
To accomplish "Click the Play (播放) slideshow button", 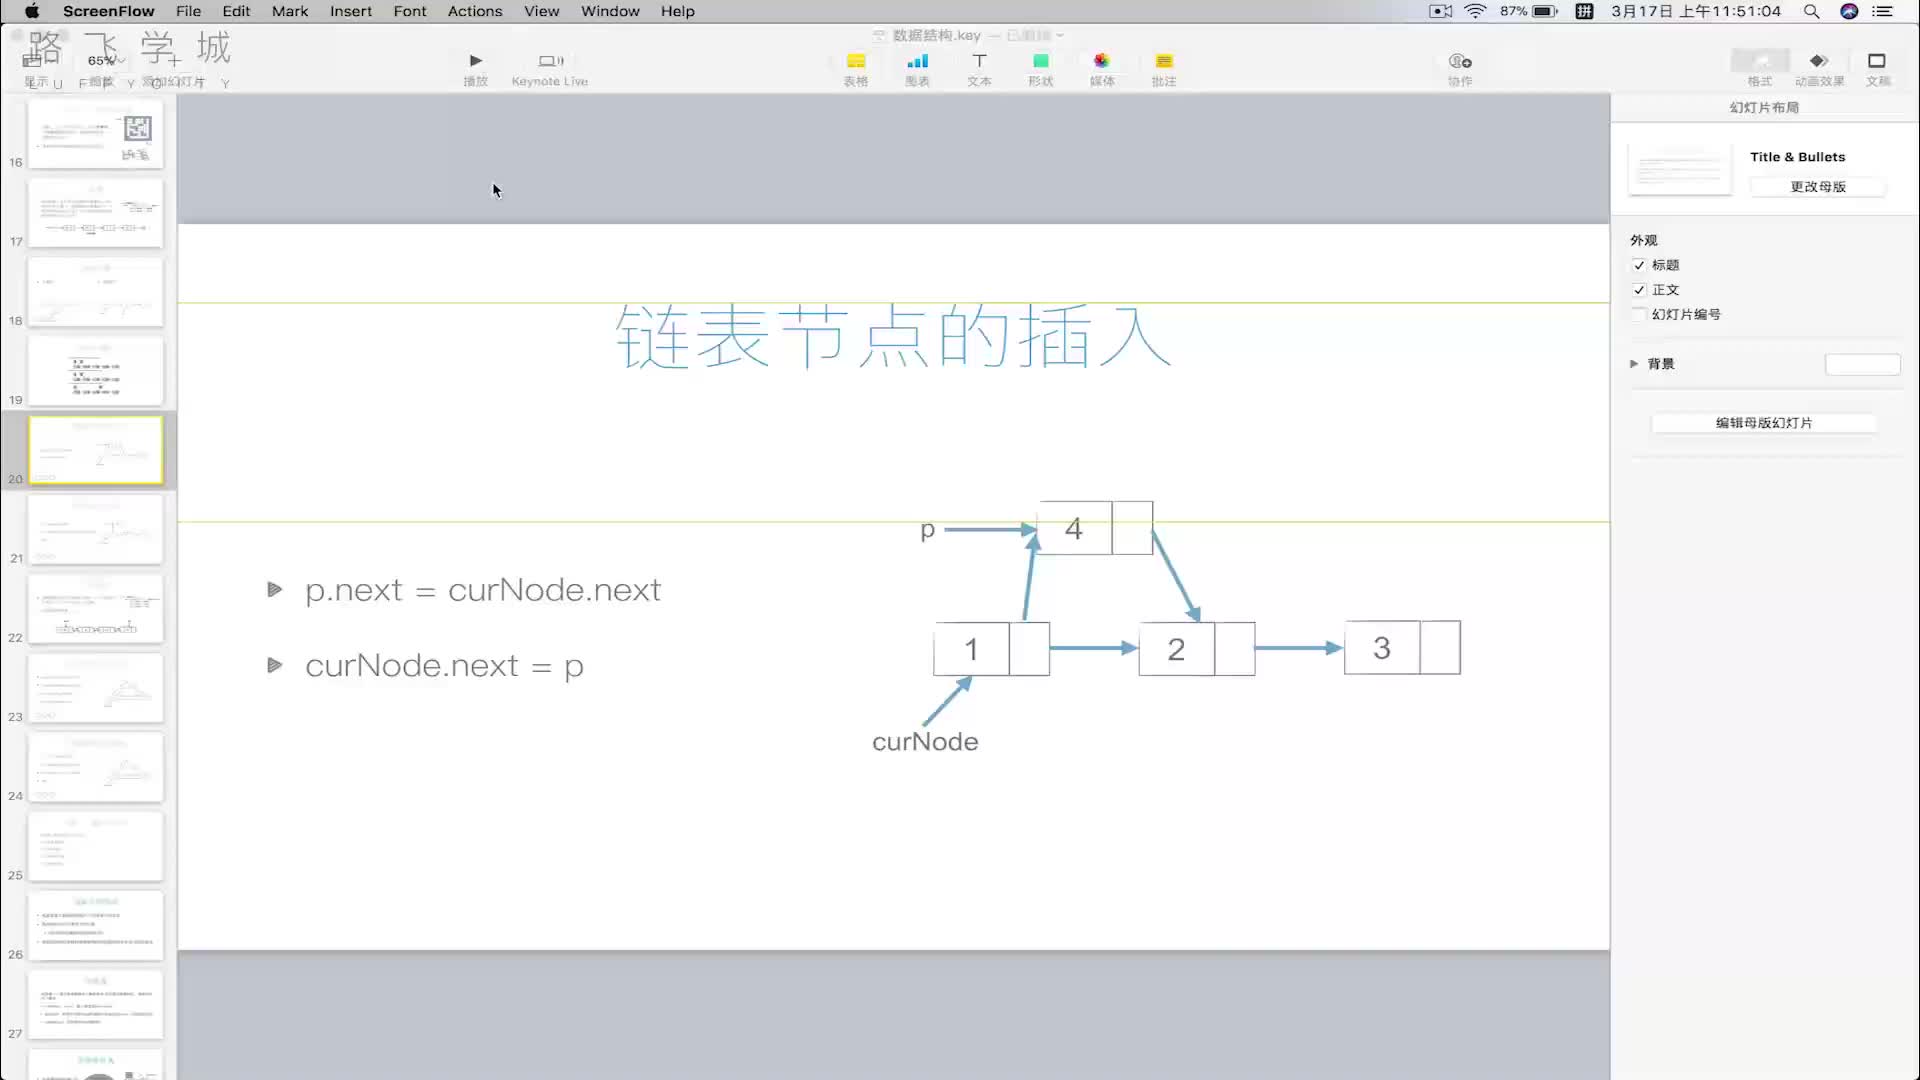I will click(476, 68).
